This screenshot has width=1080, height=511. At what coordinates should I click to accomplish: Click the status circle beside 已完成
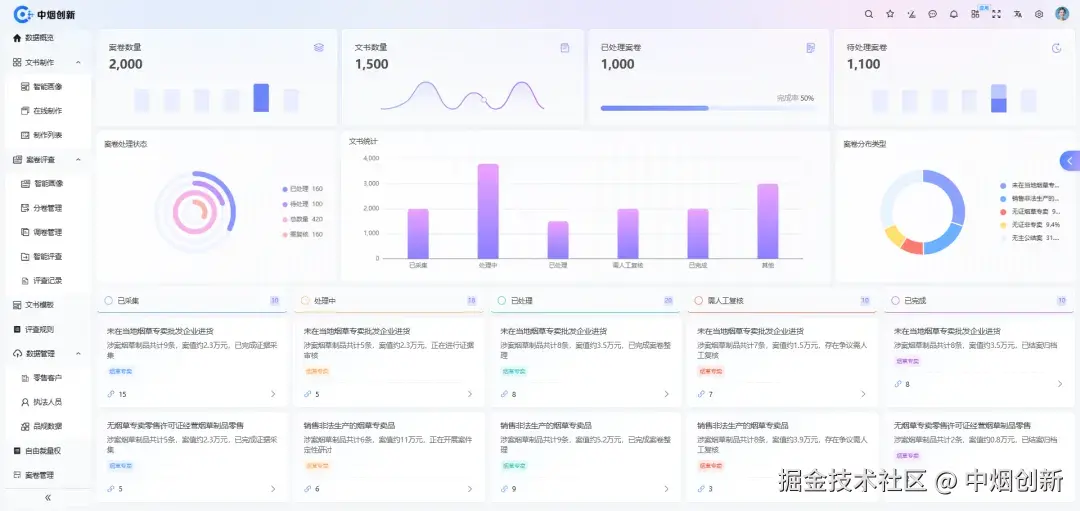(895, 300)
